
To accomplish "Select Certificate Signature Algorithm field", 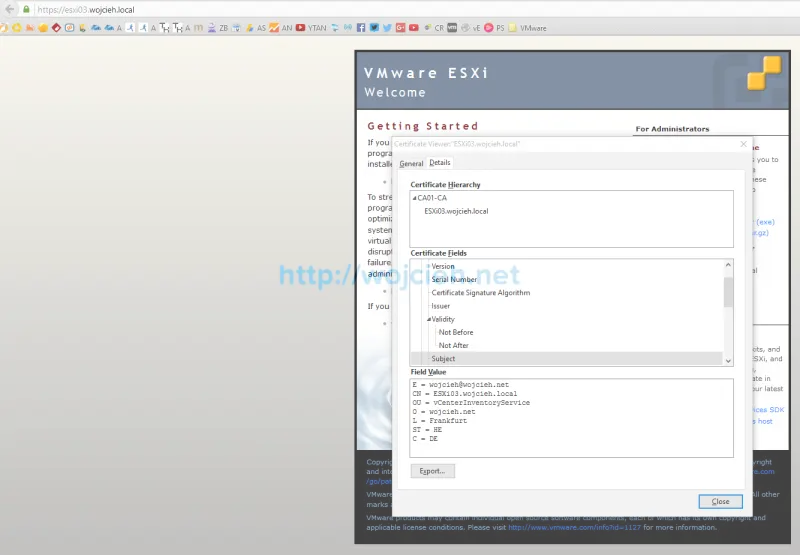I will point(481,293).
